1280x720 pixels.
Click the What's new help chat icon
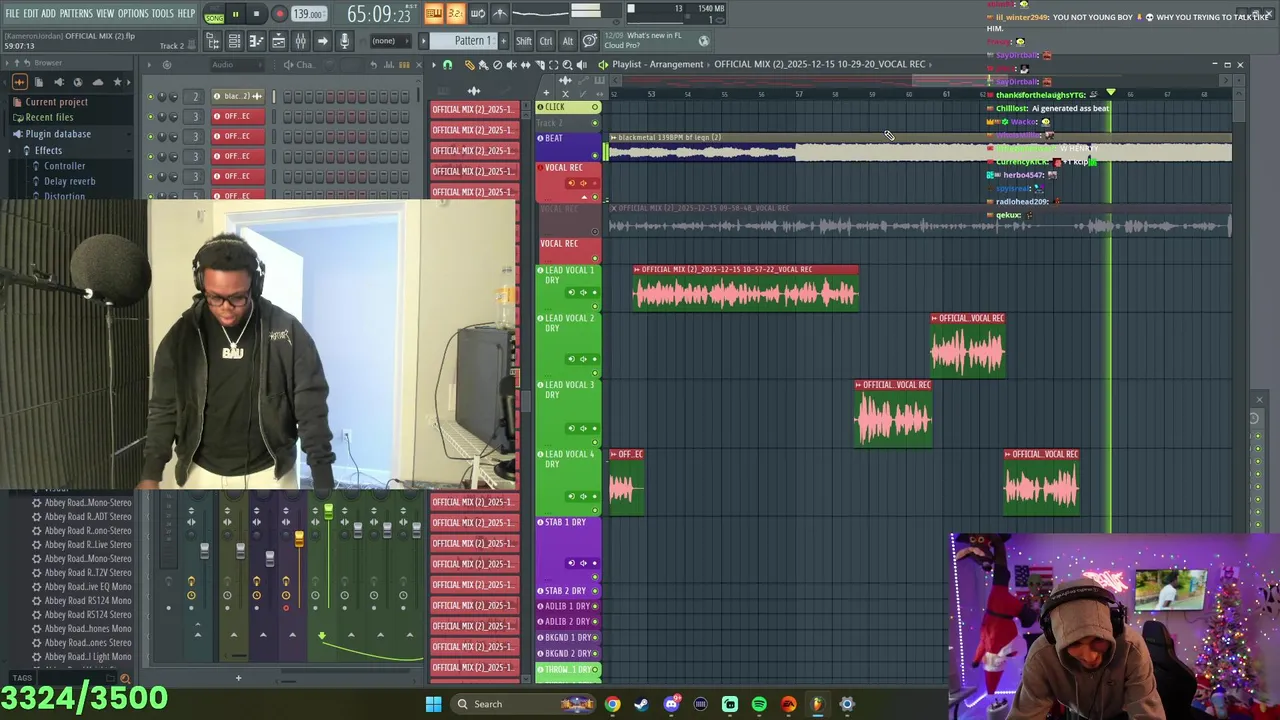point(590,41)
